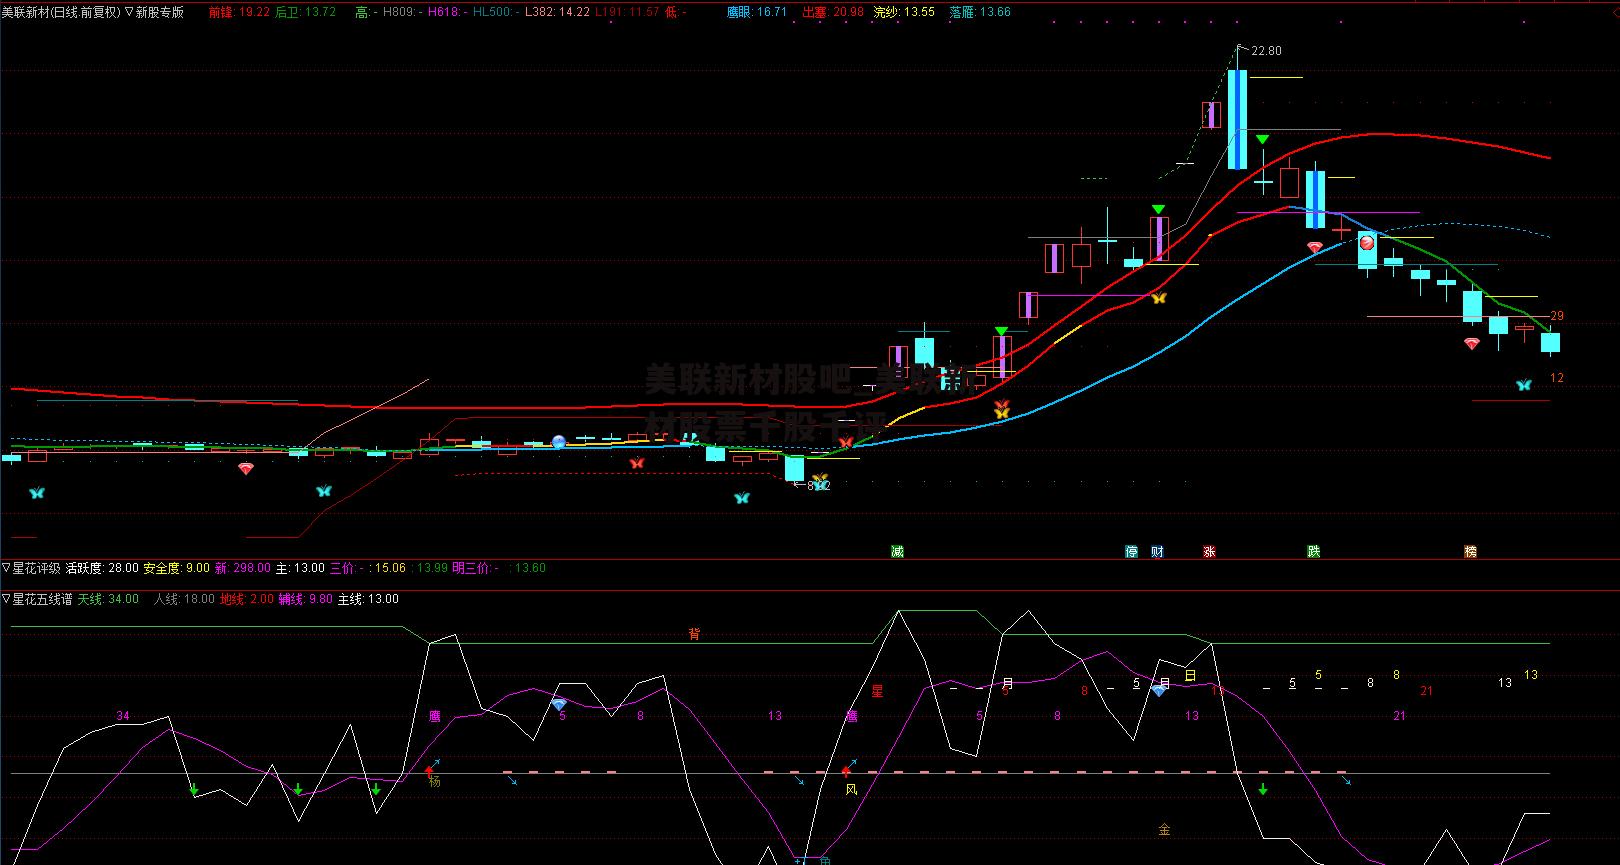Select the blue diamond beside the 日 label

pos(1160,690)
